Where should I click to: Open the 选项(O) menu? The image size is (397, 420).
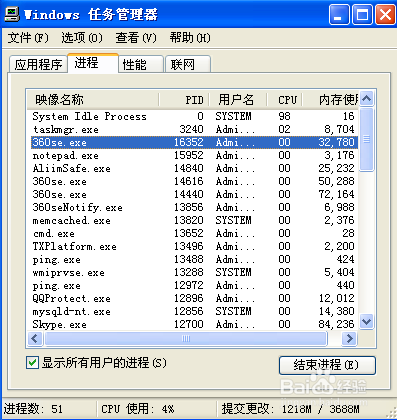point(82,38)
